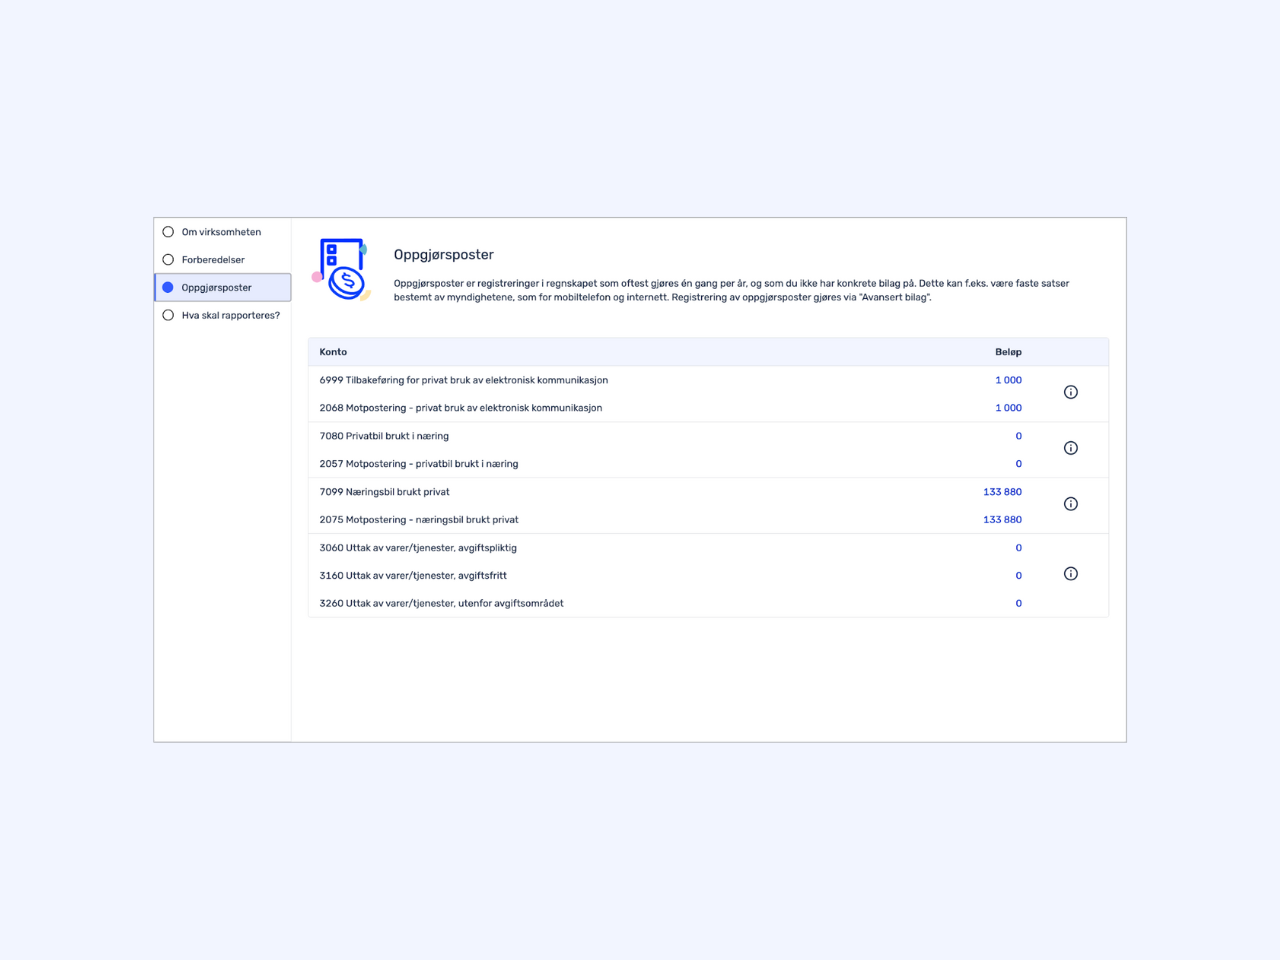Open info icon for Næringsbil brukt privat group
Screen dimensions: 1280x960
tap(1070, 504)
